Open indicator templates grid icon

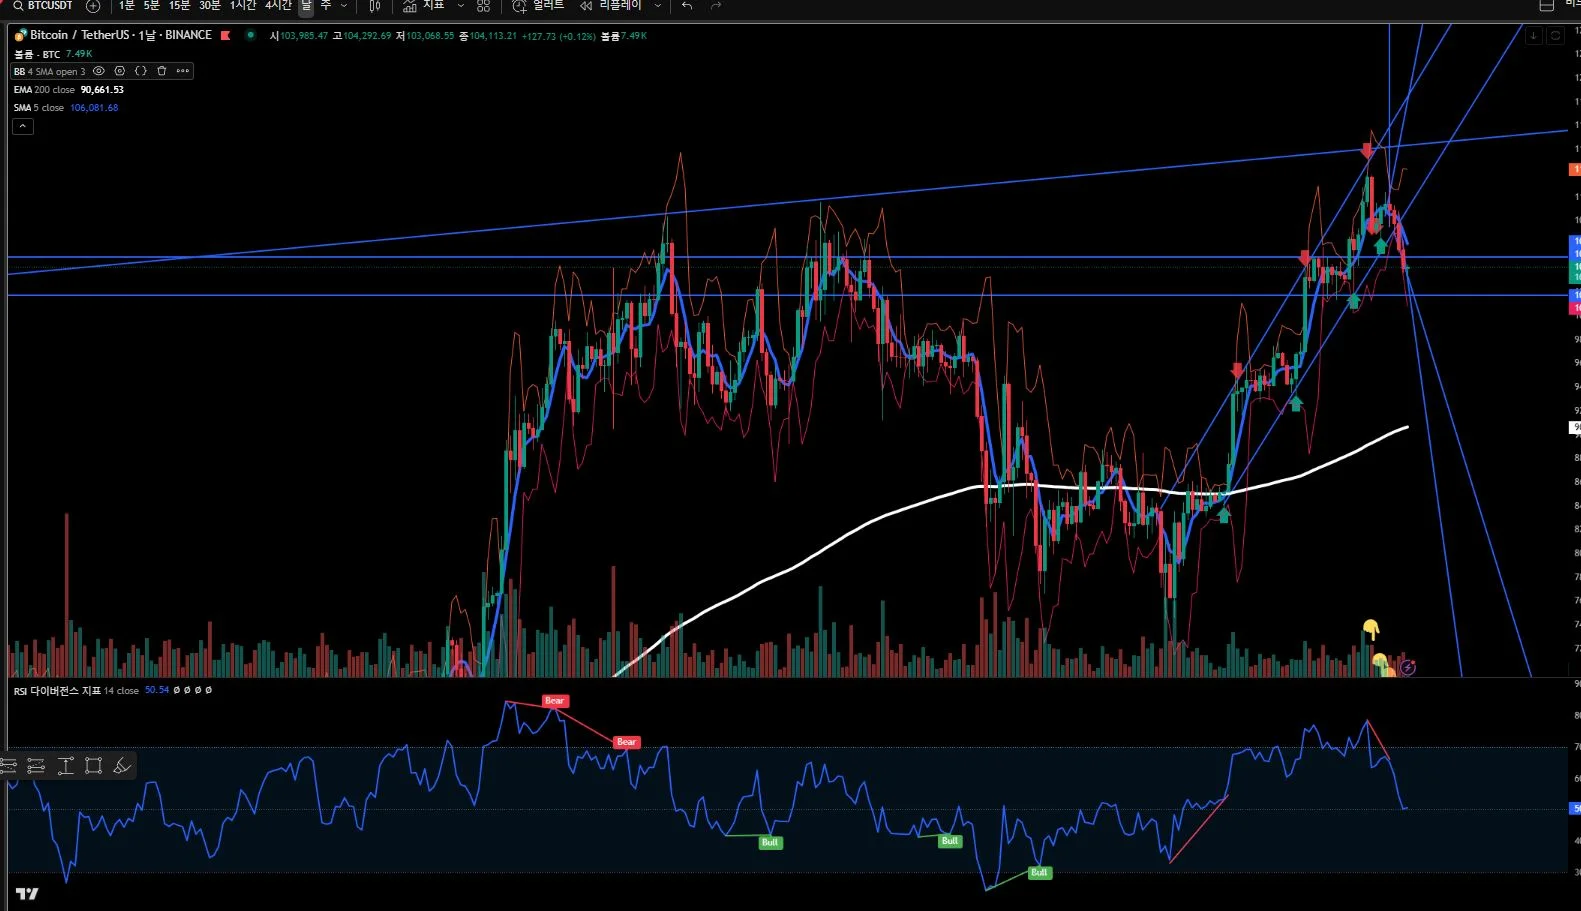tap(484, 6)
